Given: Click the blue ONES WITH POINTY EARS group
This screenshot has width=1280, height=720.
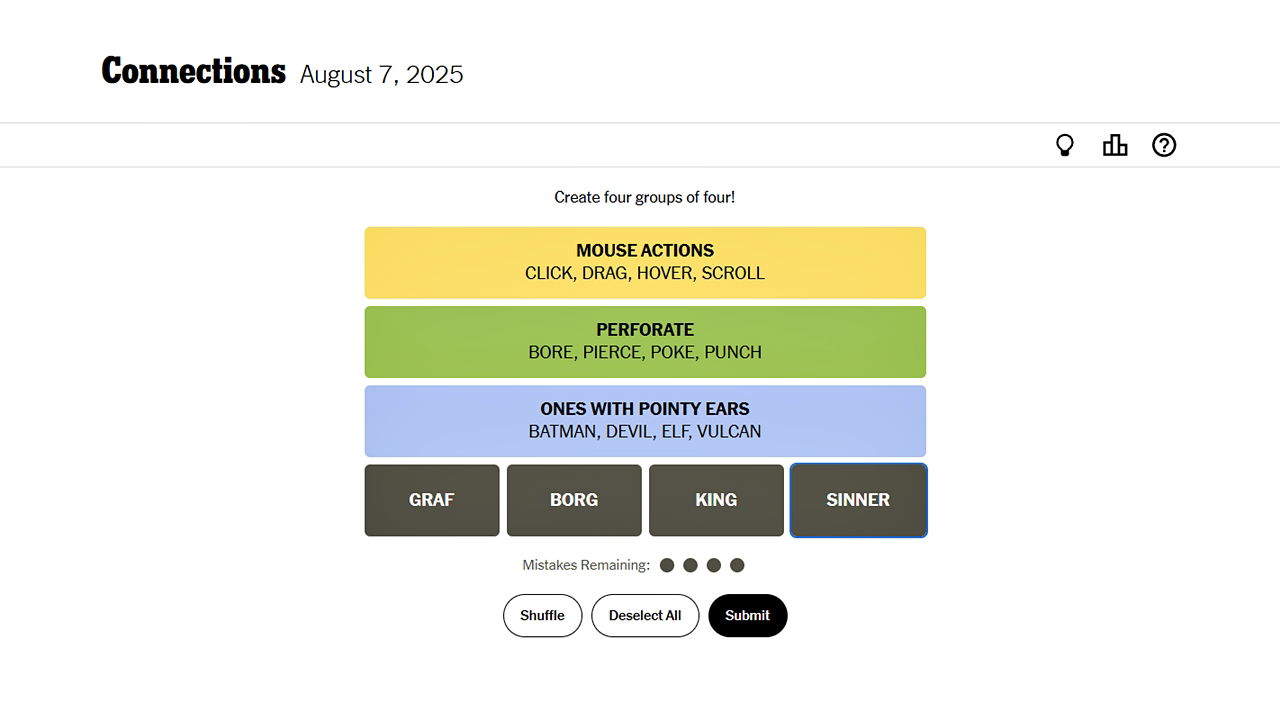Looking at the screenshot, I should point(645,420).
